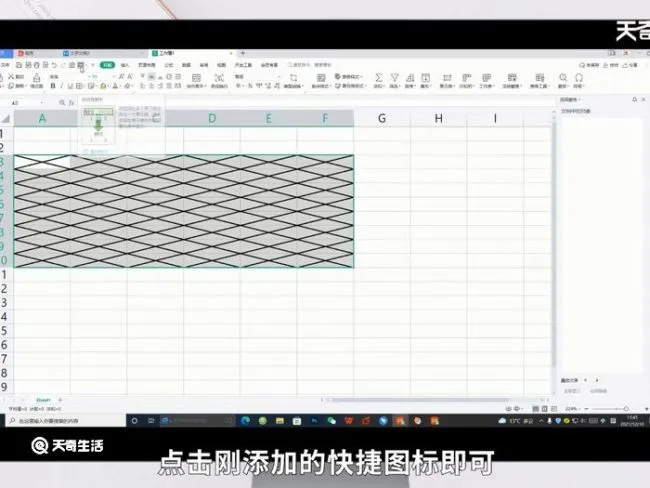Close the right-side task pane
Image resolution: width=650 pixels, height=488 pixels.
pyautogui.click(x=643, y=100)
